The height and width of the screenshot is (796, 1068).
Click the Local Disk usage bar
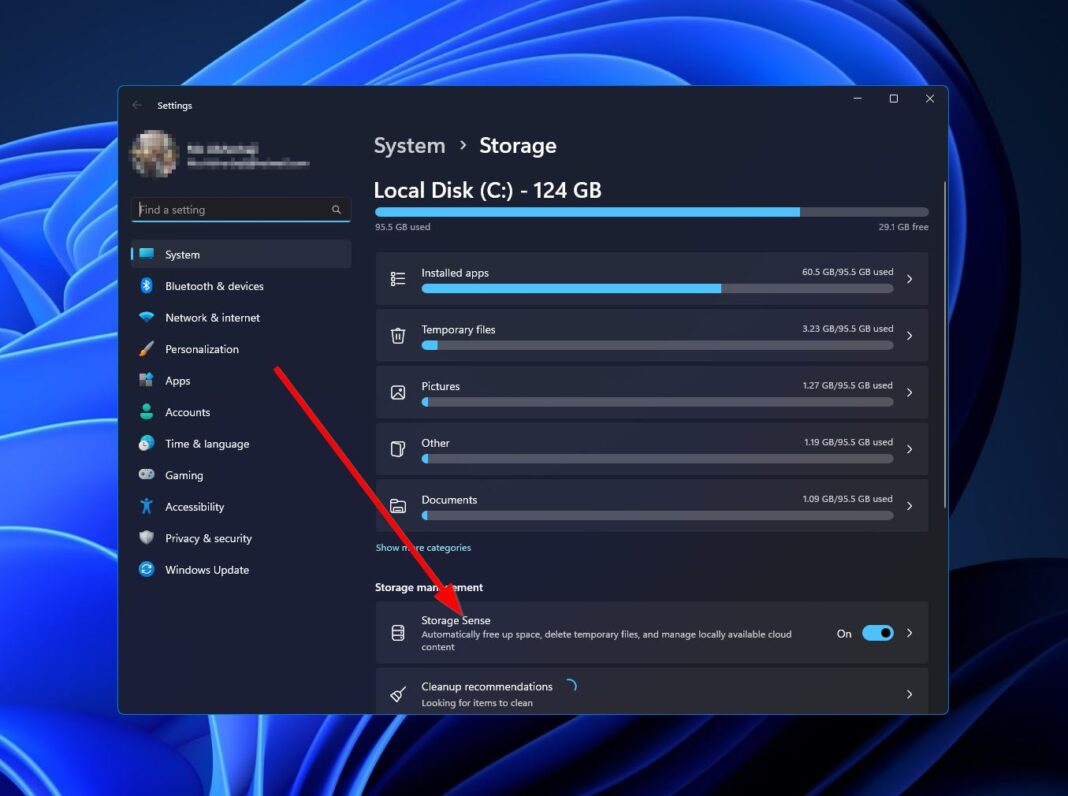click(650, 211)
